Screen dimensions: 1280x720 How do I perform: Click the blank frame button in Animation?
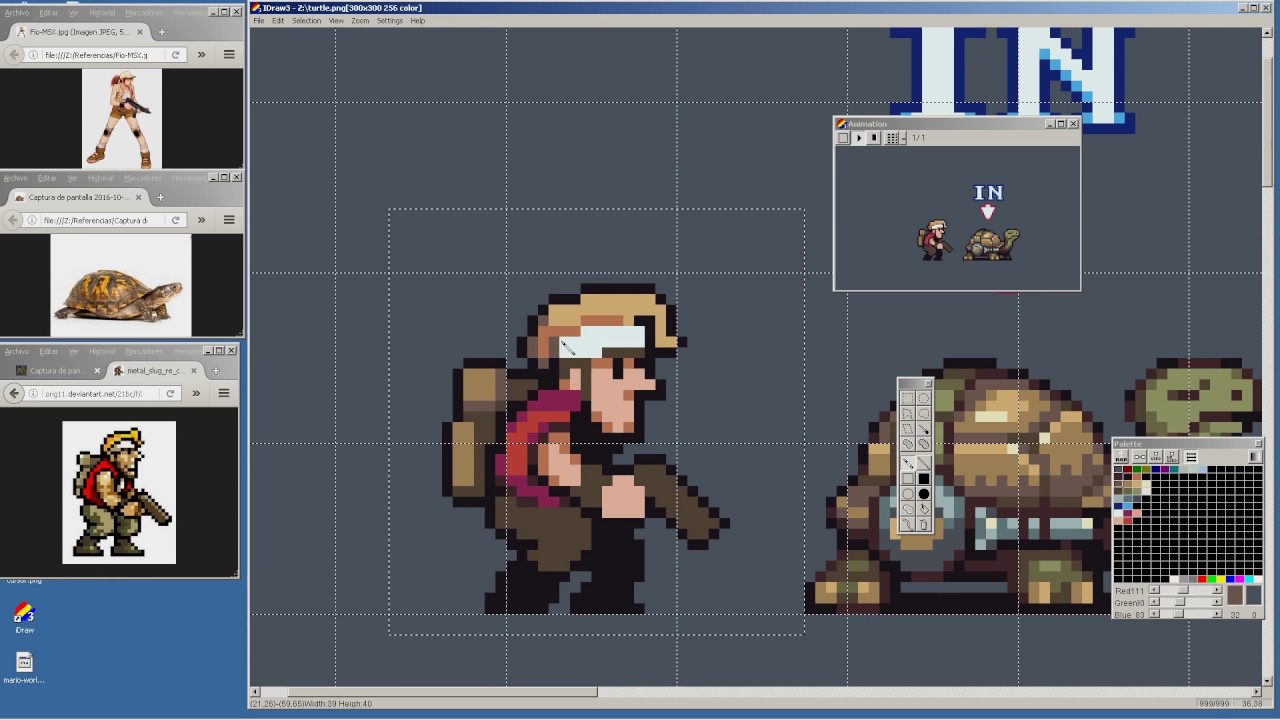(x=843, y=138)
